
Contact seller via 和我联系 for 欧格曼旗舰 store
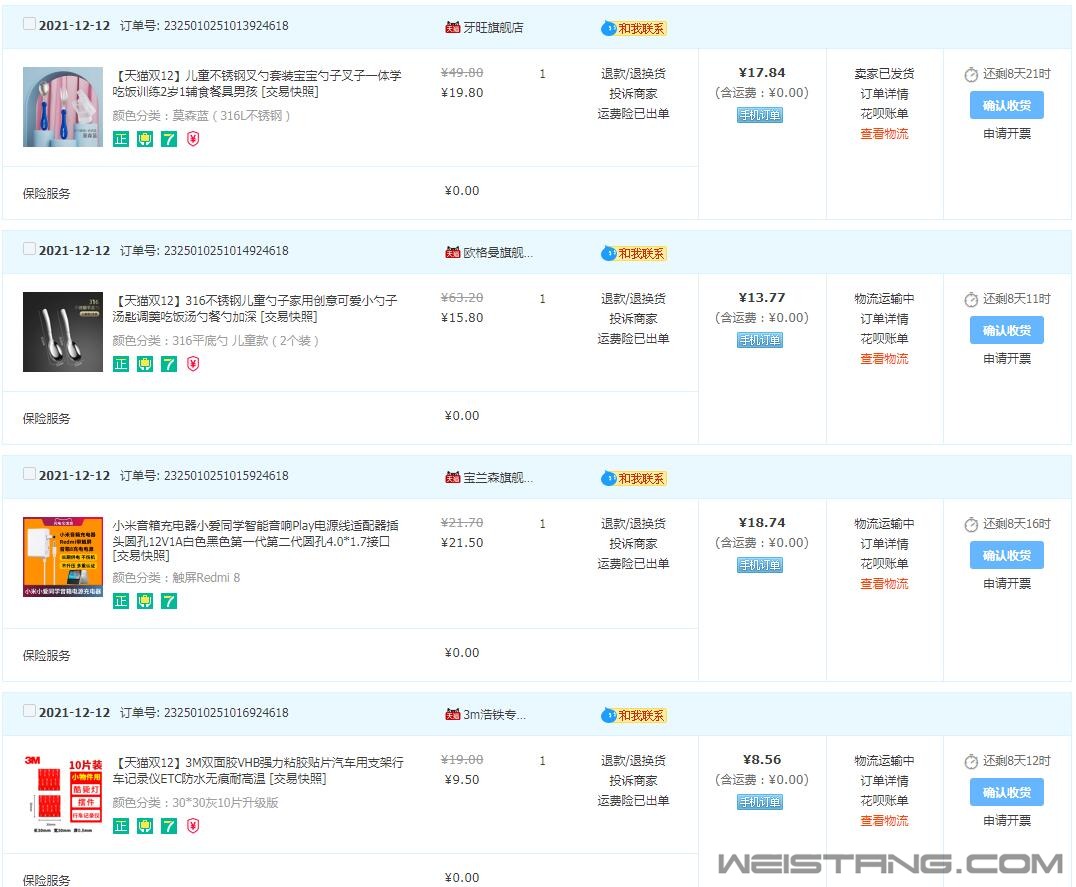pos(634,253)
